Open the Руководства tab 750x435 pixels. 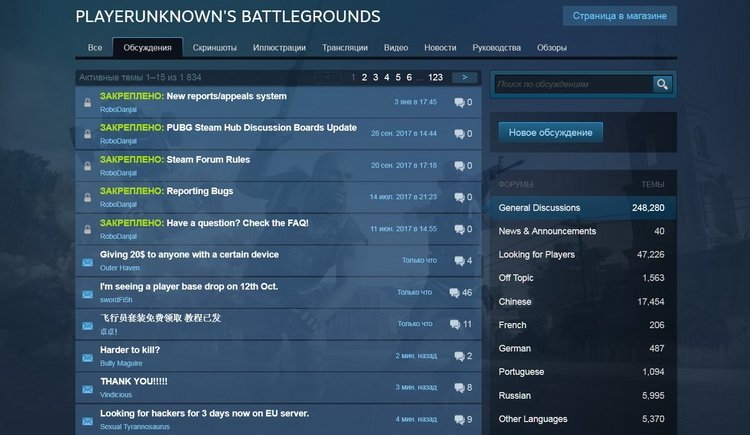pos(496,47)
